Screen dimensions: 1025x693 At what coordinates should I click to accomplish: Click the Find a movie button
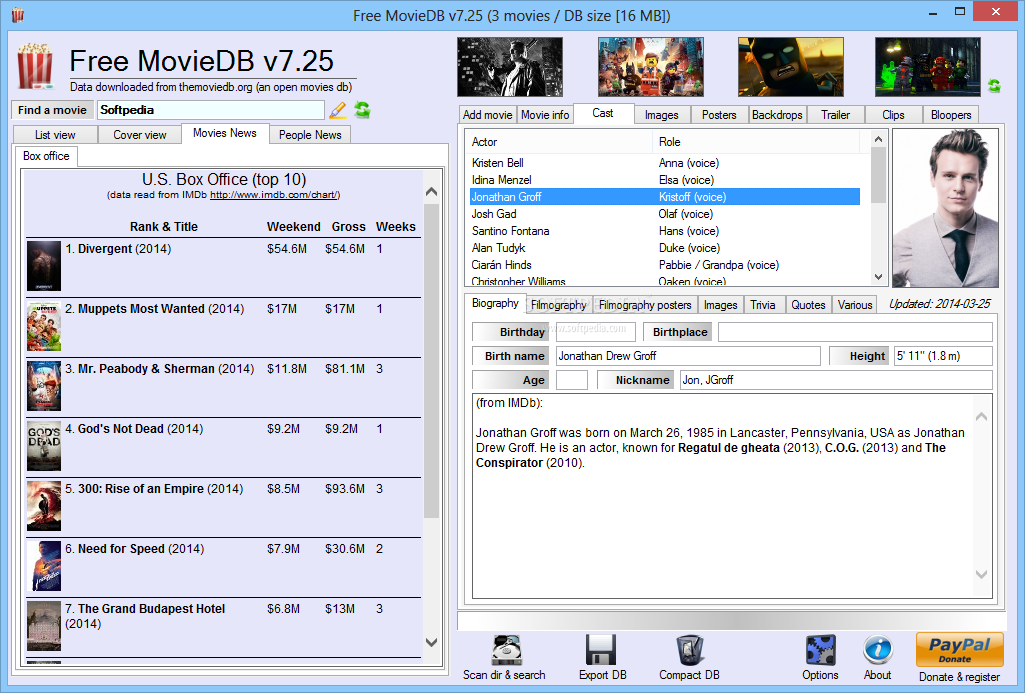point(52,110)
